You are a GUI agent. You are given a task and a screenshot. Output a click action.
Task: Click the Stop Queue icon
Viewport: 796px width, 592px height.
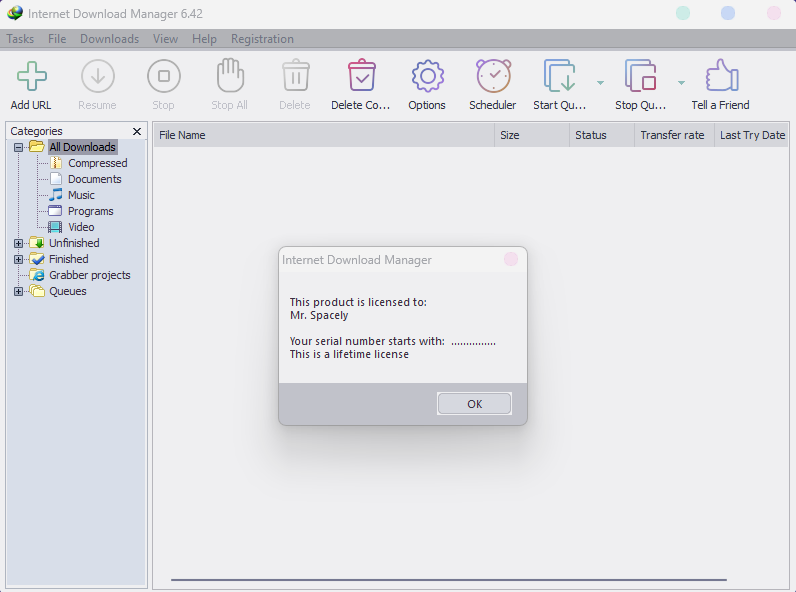[641, 76]
